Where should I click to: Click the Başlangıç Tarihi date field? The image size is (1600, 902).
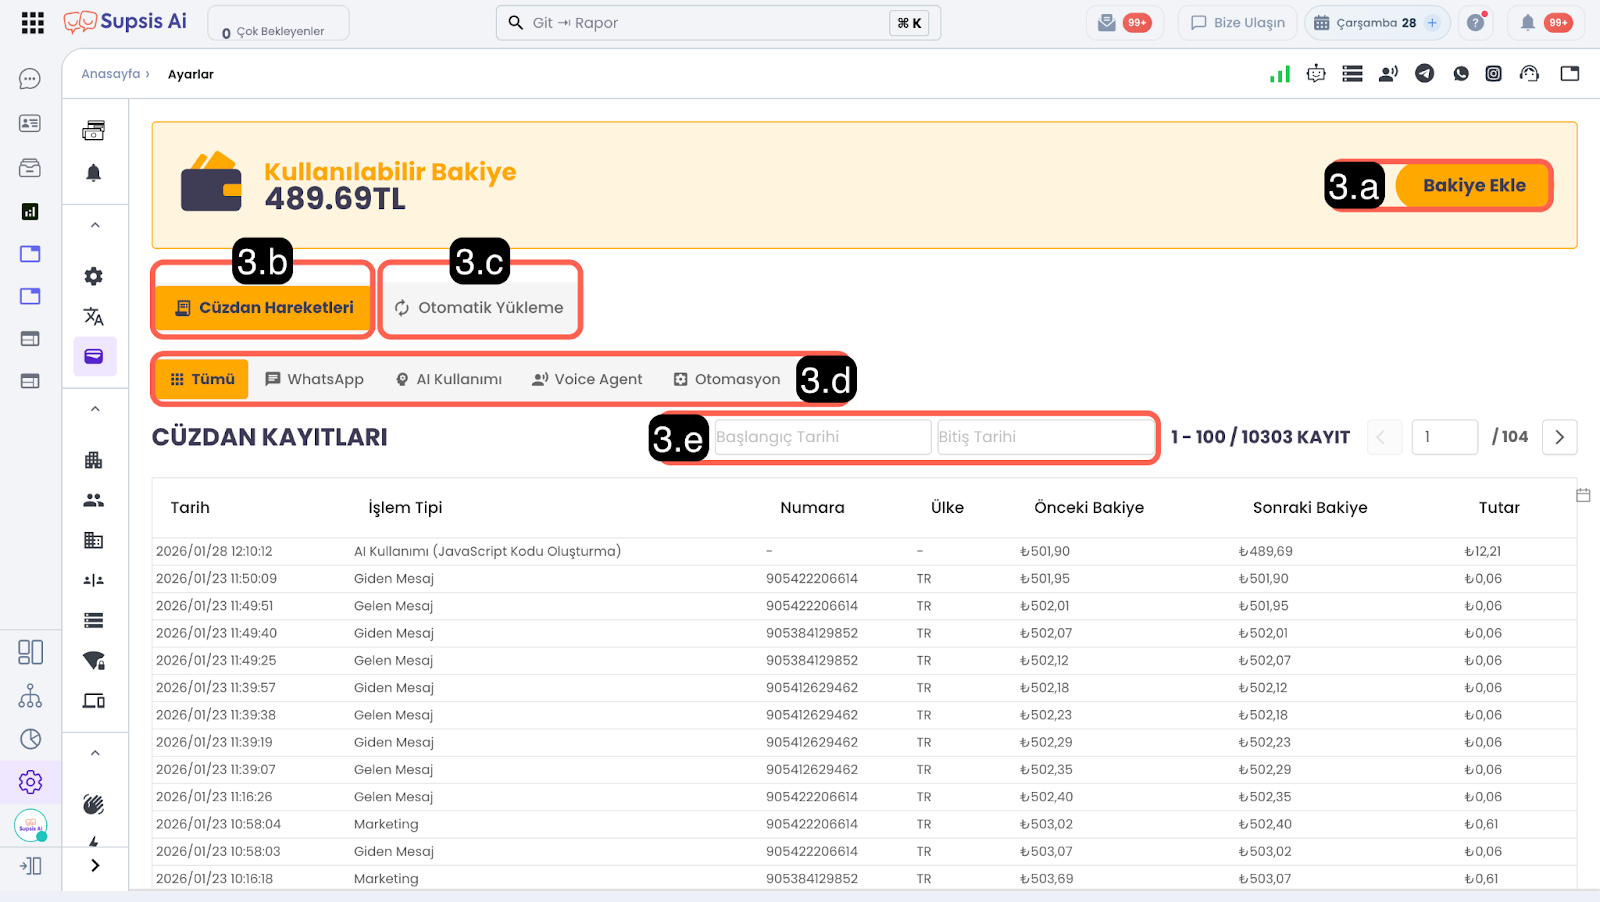coord(821,437)
